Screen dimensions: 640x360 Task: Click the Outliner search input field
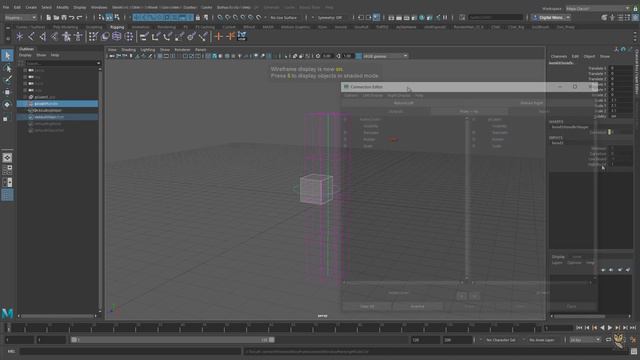point(60,63)
